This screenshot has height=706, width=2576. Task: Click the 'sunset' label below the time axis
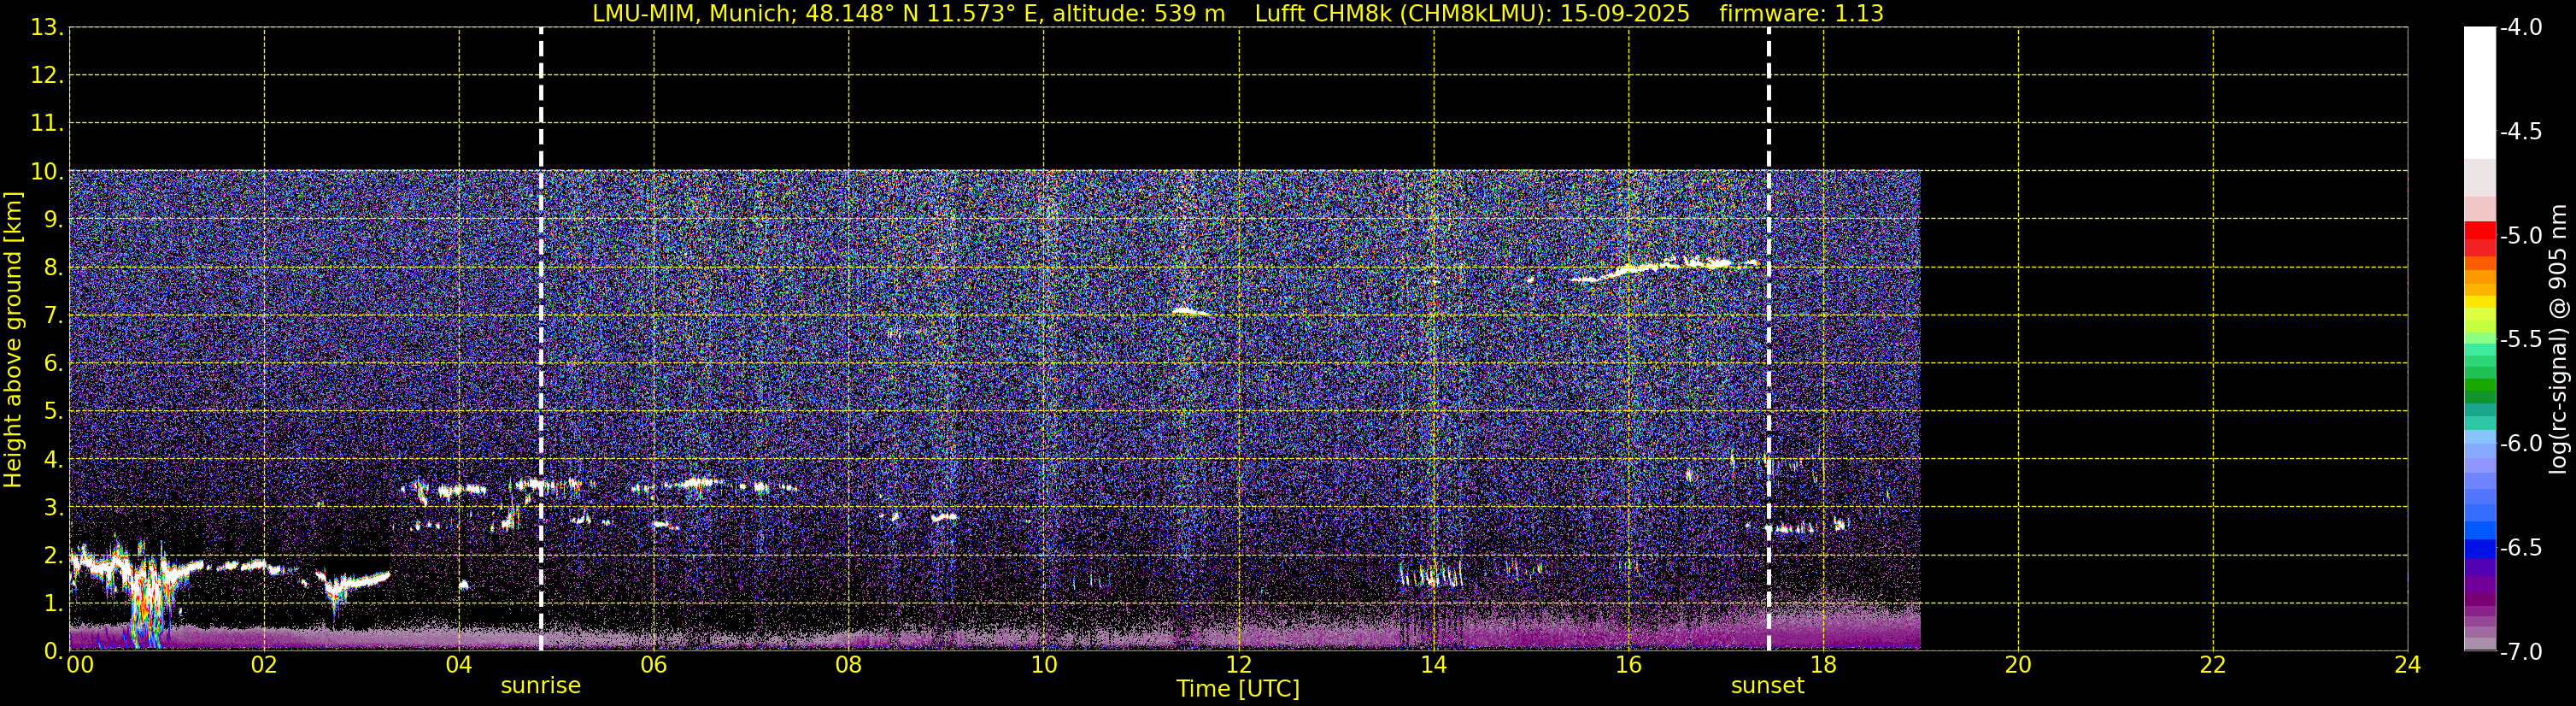pos(1767,686)
